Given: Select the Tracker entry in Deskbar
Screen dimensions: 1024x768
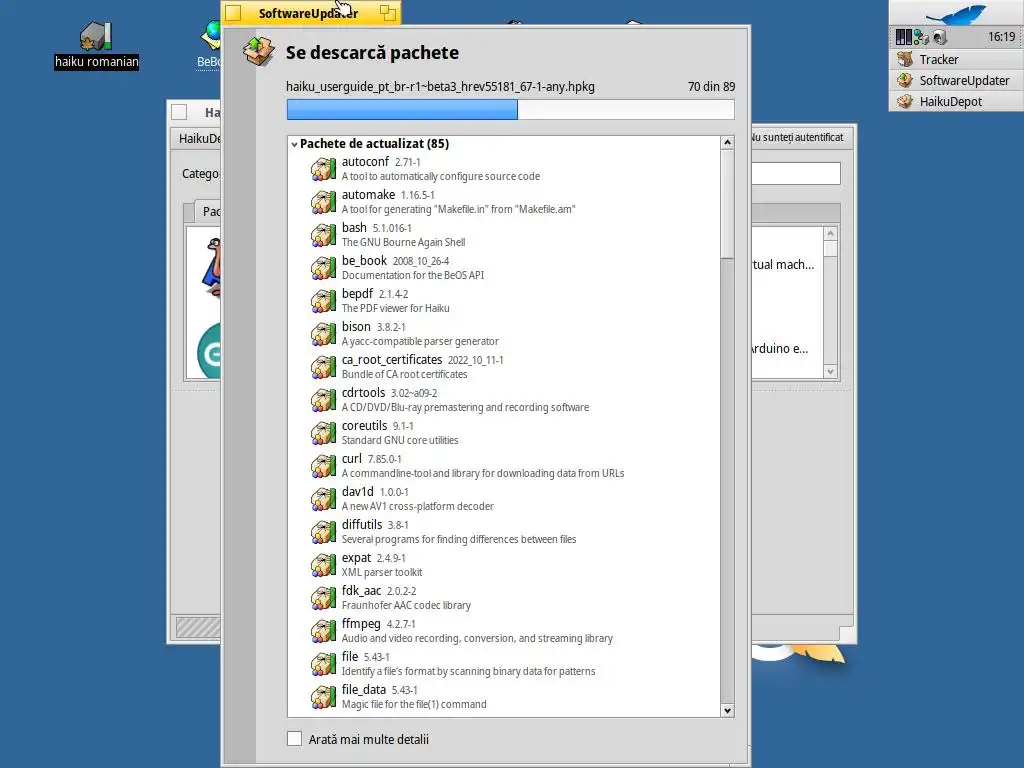Looking at the screenshot, I should click(956, 59).
